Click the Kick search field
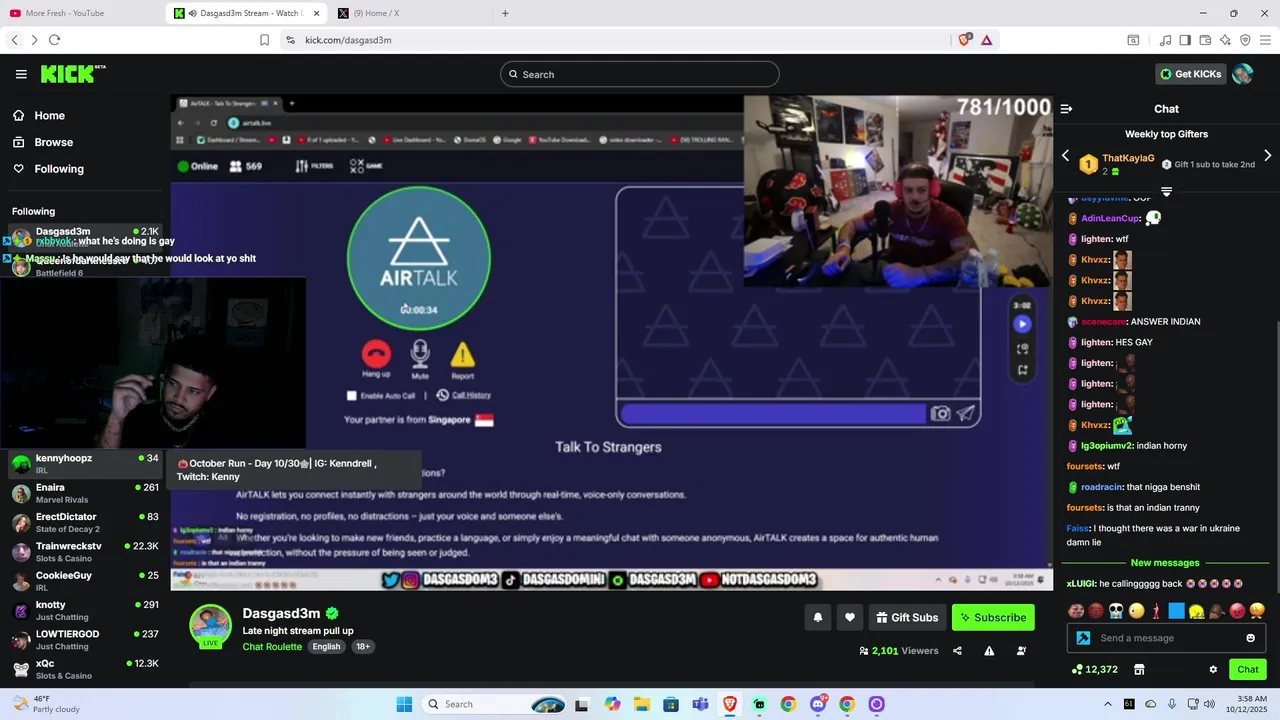1280x720 pixels. (640, 74)
